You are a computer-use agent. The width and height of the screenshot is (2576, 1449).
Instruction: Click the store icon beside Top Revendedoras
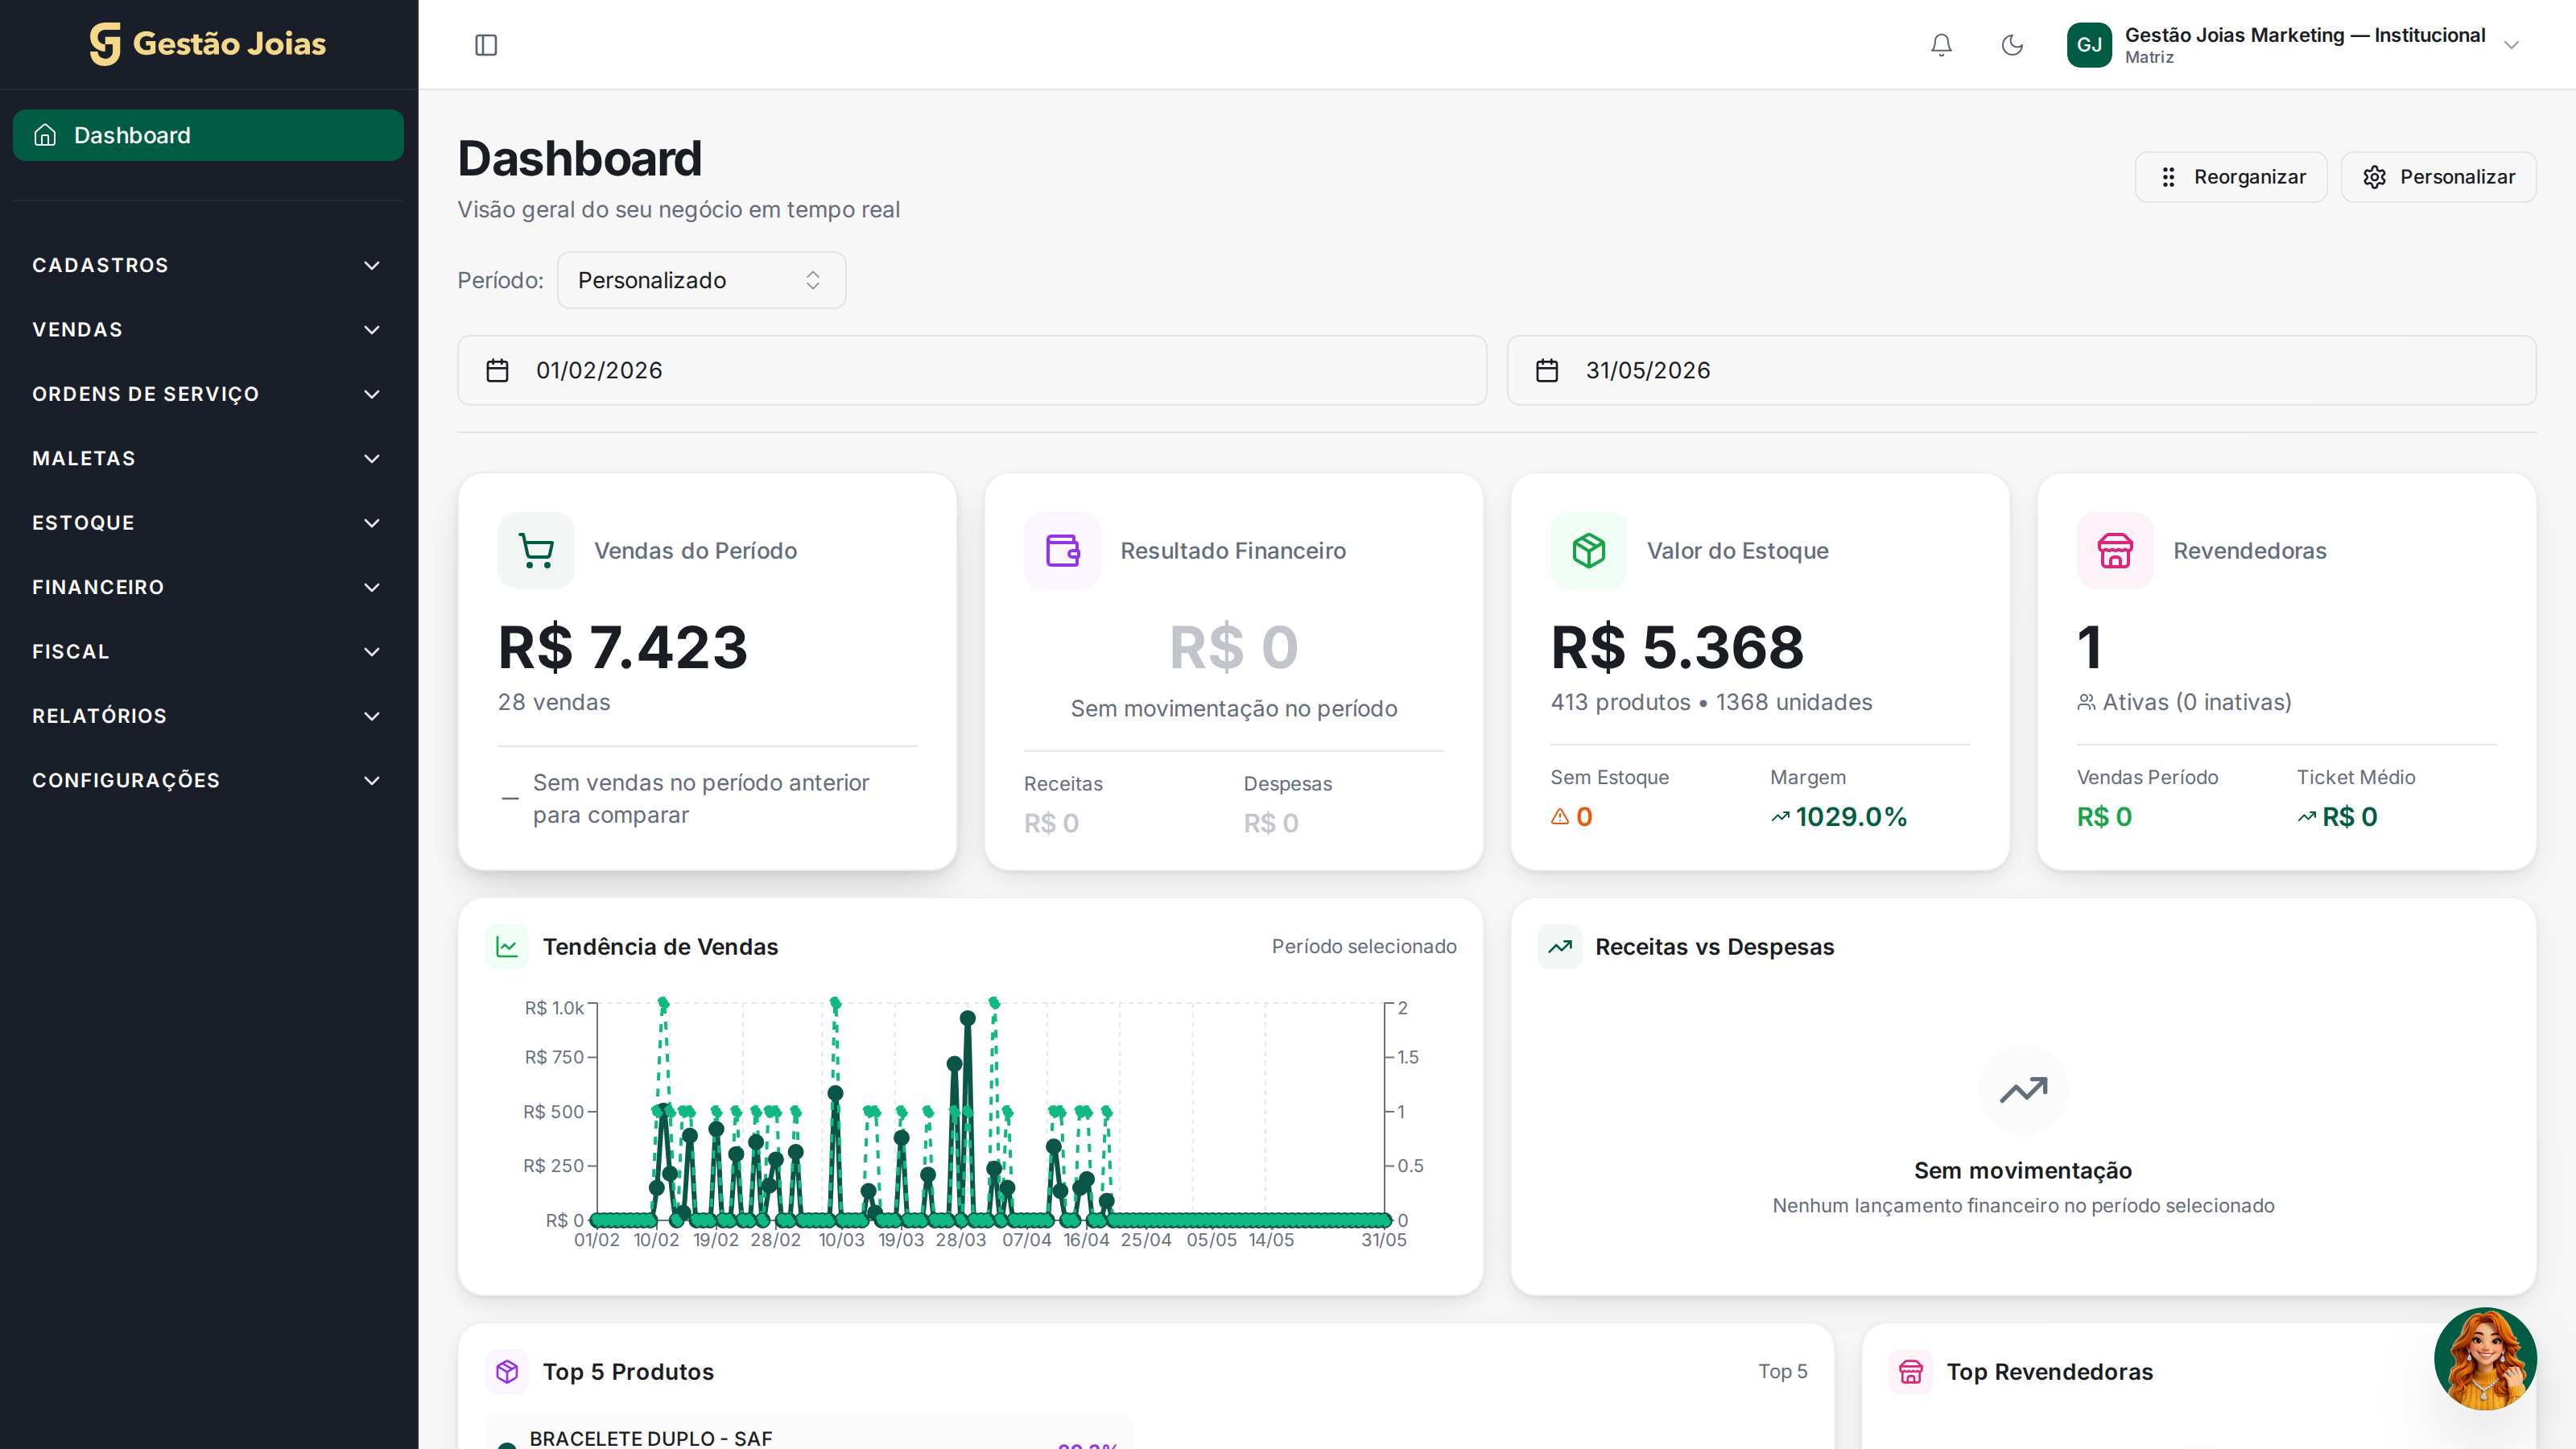point(1911,1372)
